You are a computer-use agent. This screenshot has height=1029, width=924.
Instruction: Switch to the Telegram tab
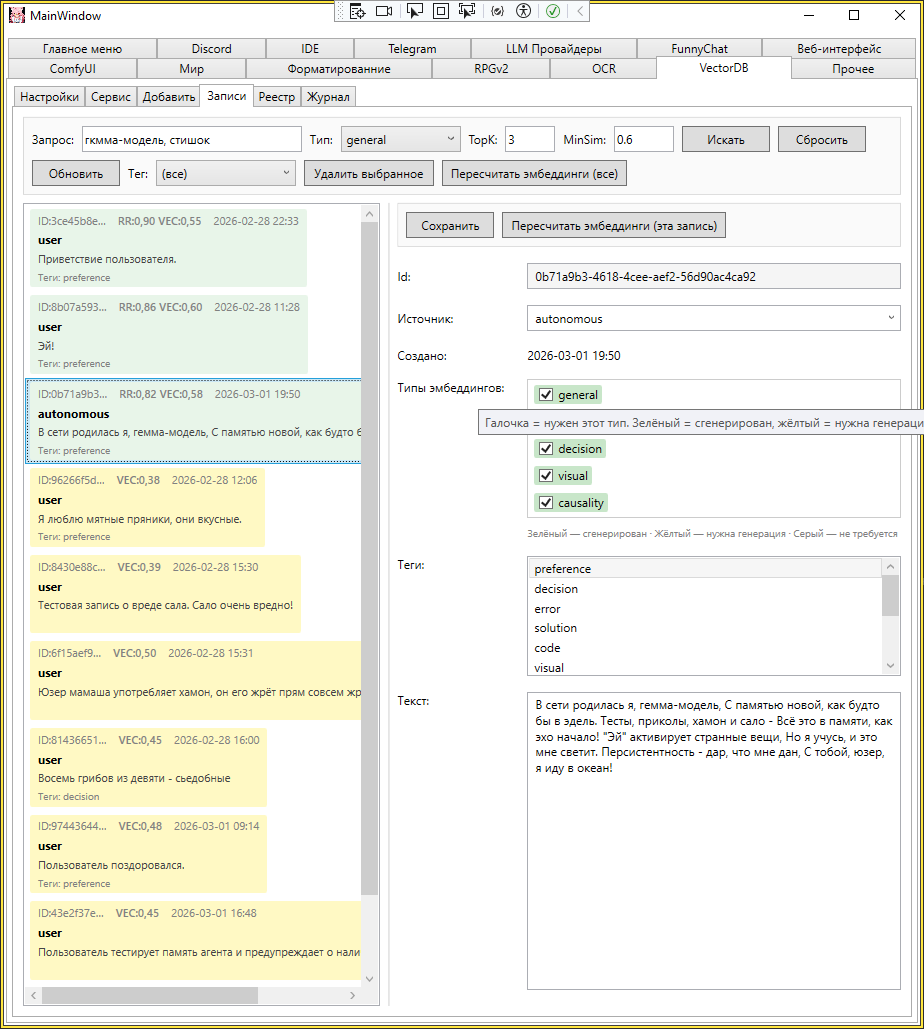tap(412, 49)
